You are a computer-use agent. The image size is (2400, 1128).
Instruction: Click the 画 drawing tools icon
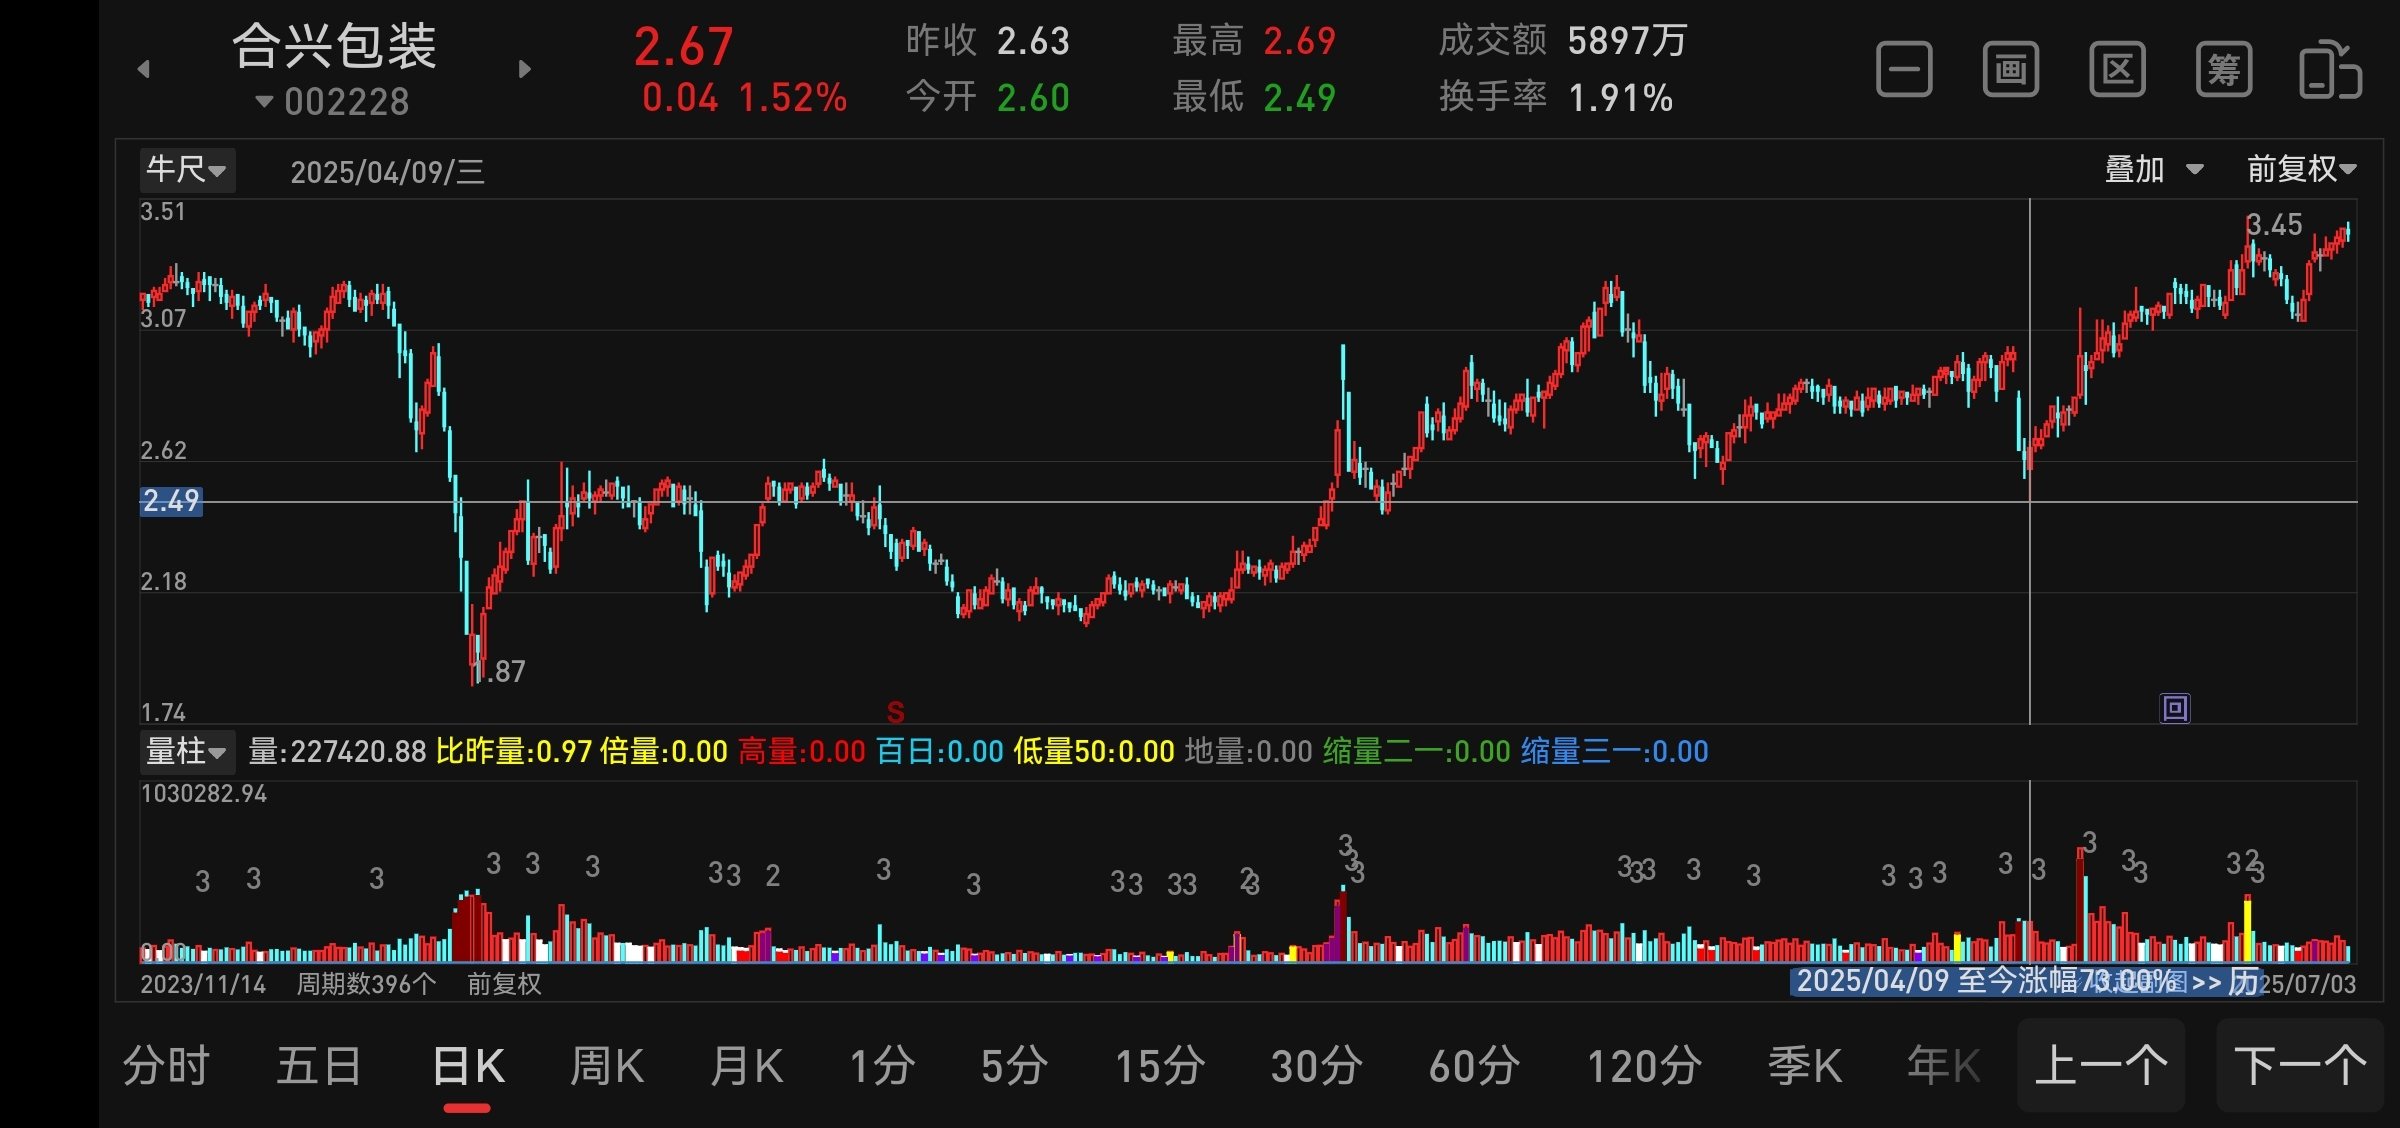tap(2010, 70)
